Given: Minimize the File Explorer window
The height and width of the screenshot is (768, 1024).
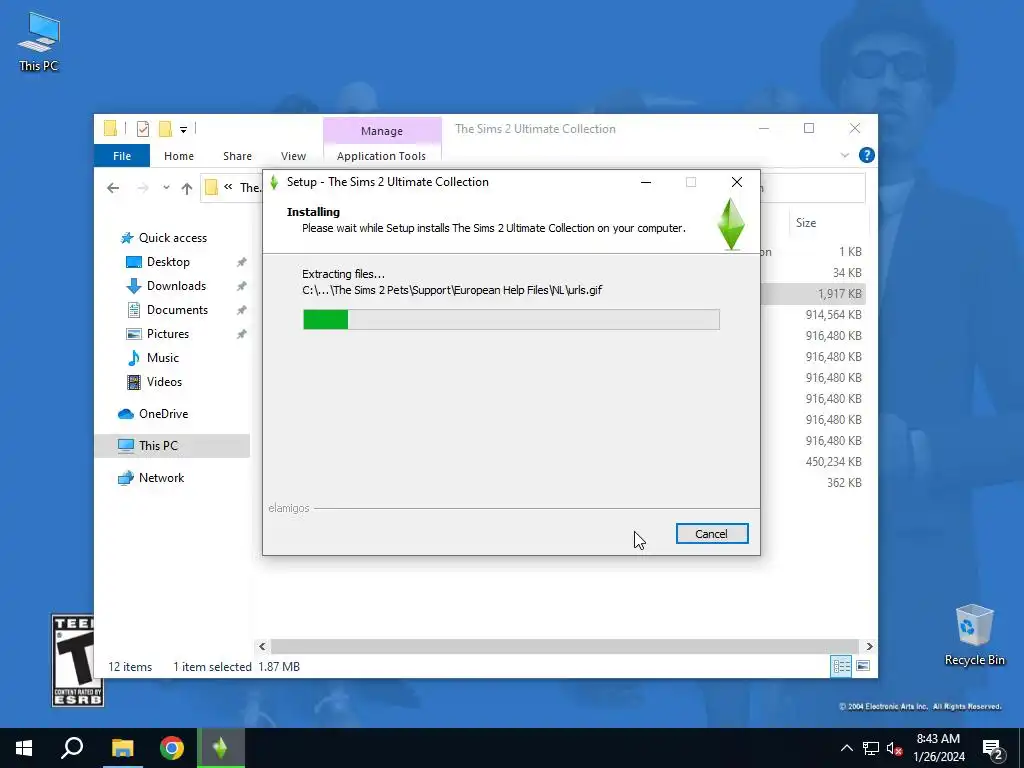Looking at the screenshot, I should click(x=763, y=129).
